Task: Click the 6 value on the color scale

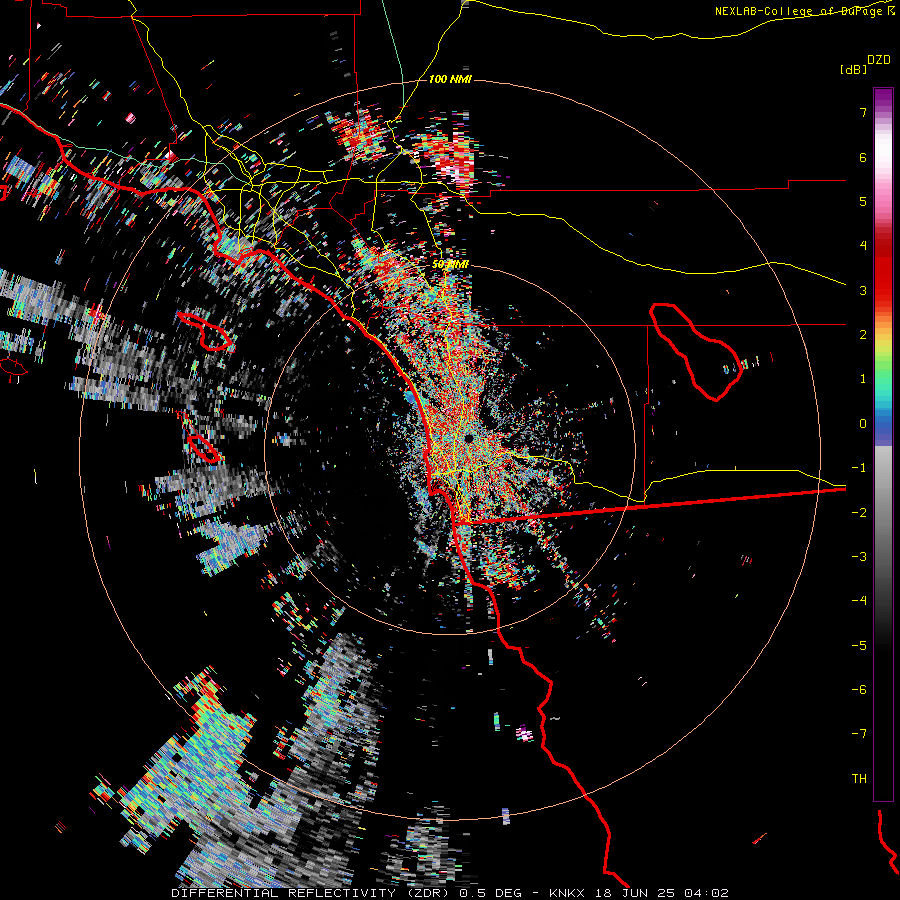Action: [863, 157]
